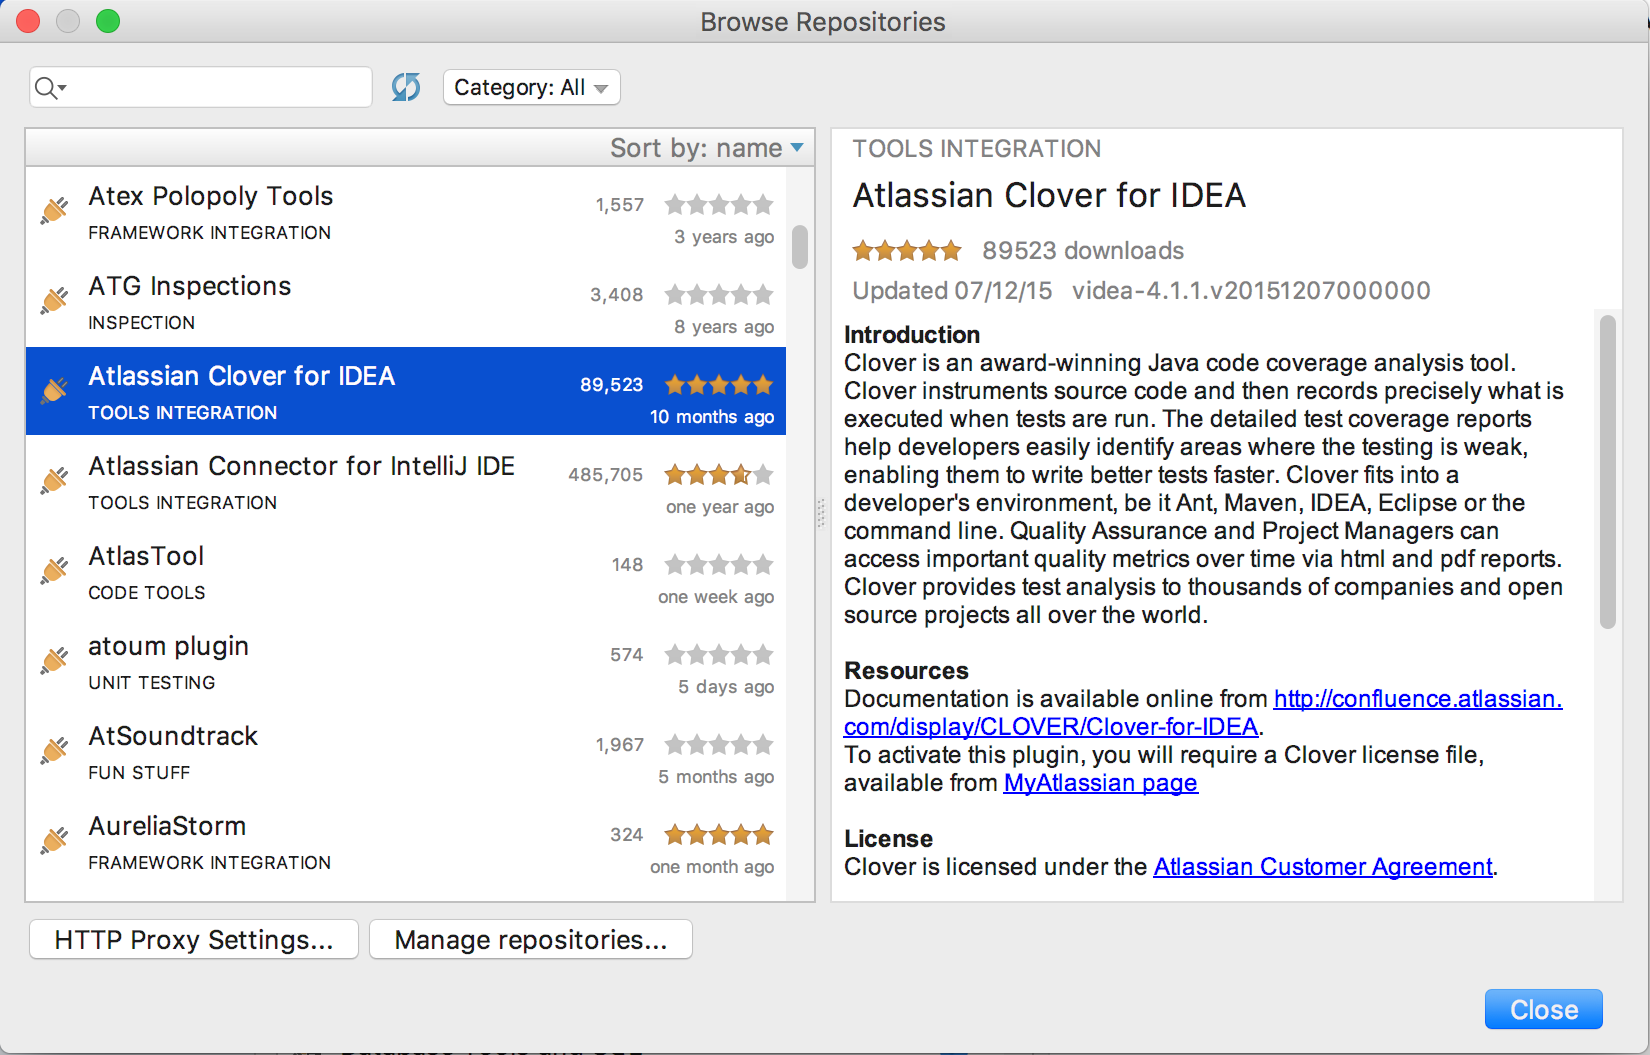Screen dimensions: 1650x1055
Task: Click ATG Inspections star rating
Action: coord(719,295)
